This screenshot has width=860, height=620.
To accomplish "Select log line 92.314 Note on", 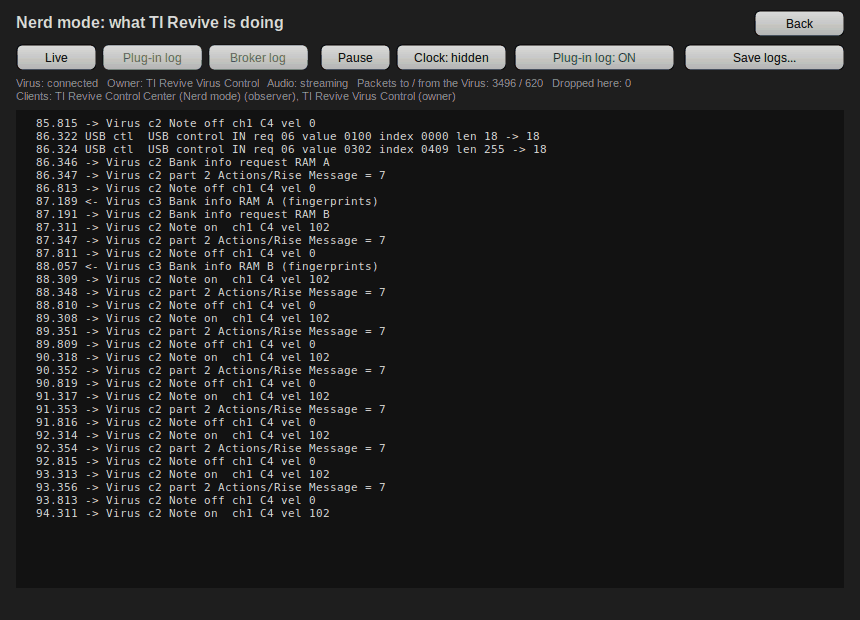I will click(183, 436).
